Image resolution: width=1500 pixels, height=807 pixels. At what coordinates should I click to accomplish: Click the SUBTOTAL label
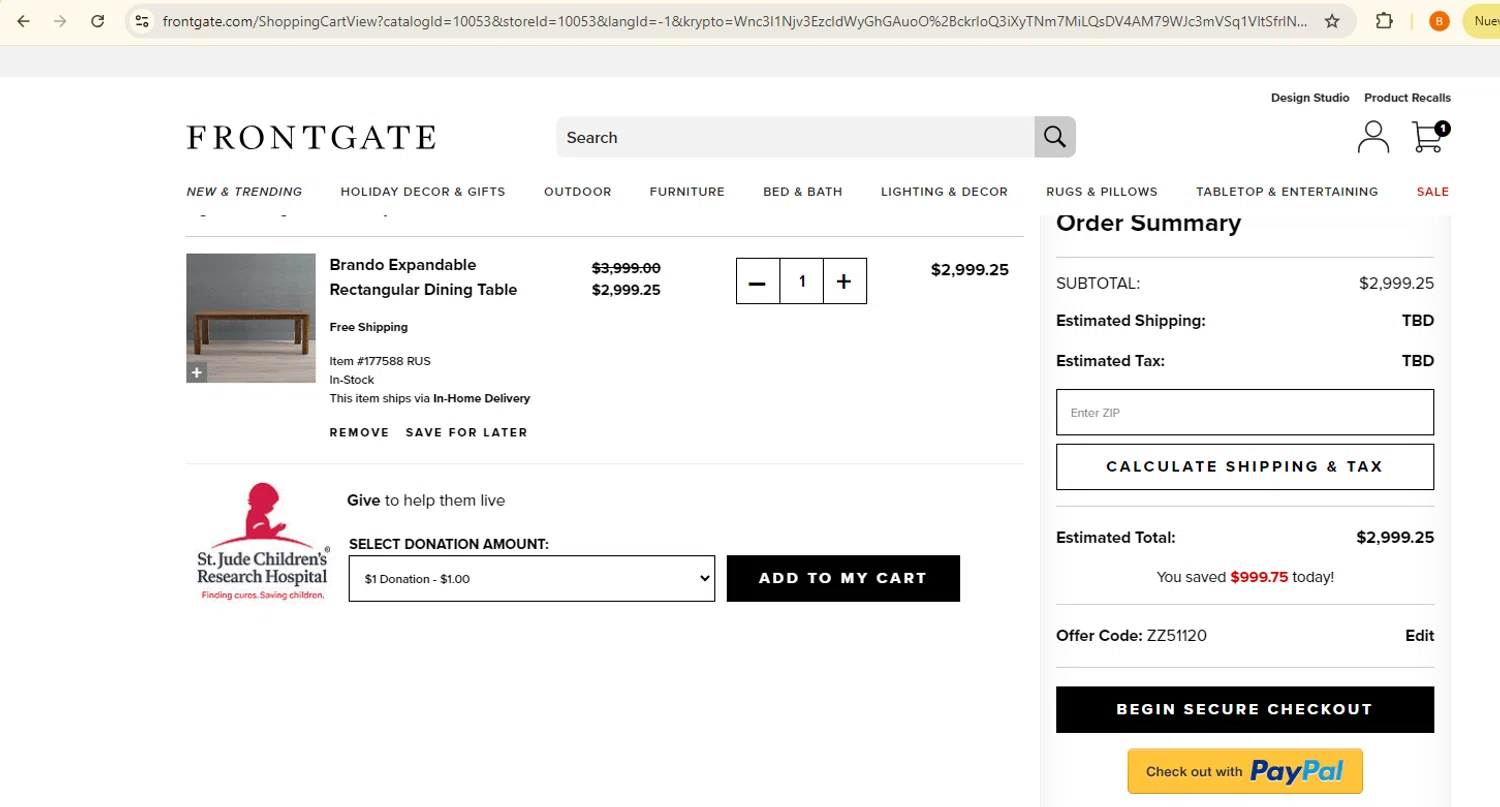pos(1098,284)
